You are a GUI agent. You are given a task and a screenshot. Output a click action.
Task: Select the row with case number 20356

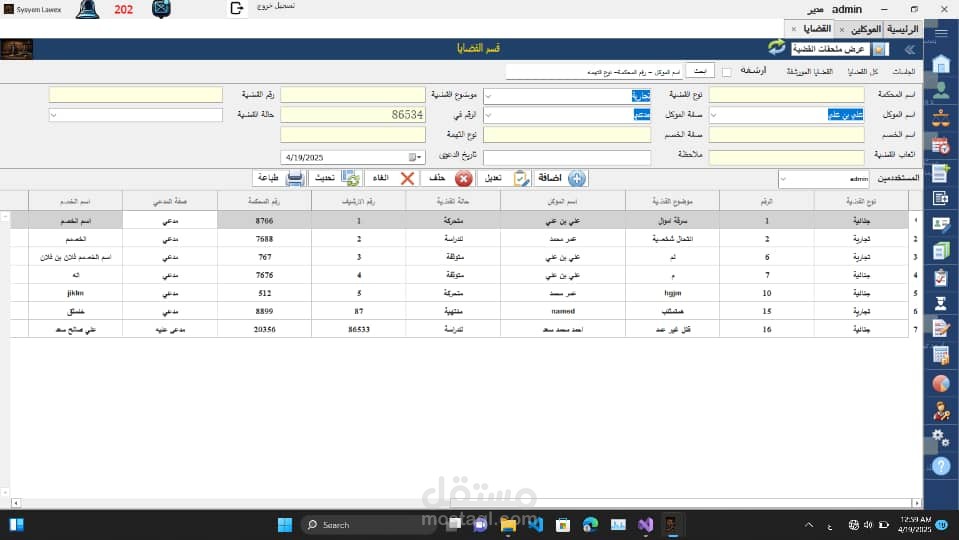(459, 329)
